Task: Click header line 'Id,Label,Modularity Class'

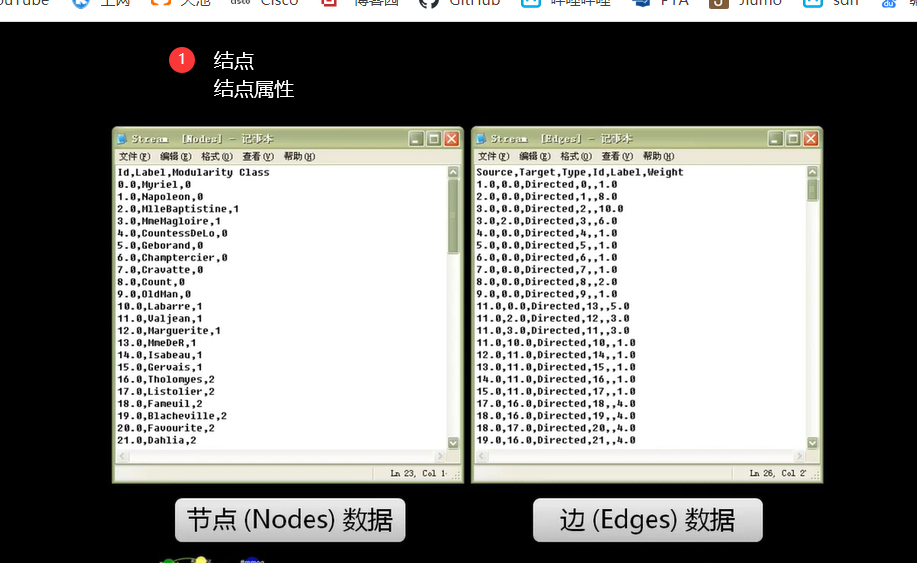Action: 193,172
